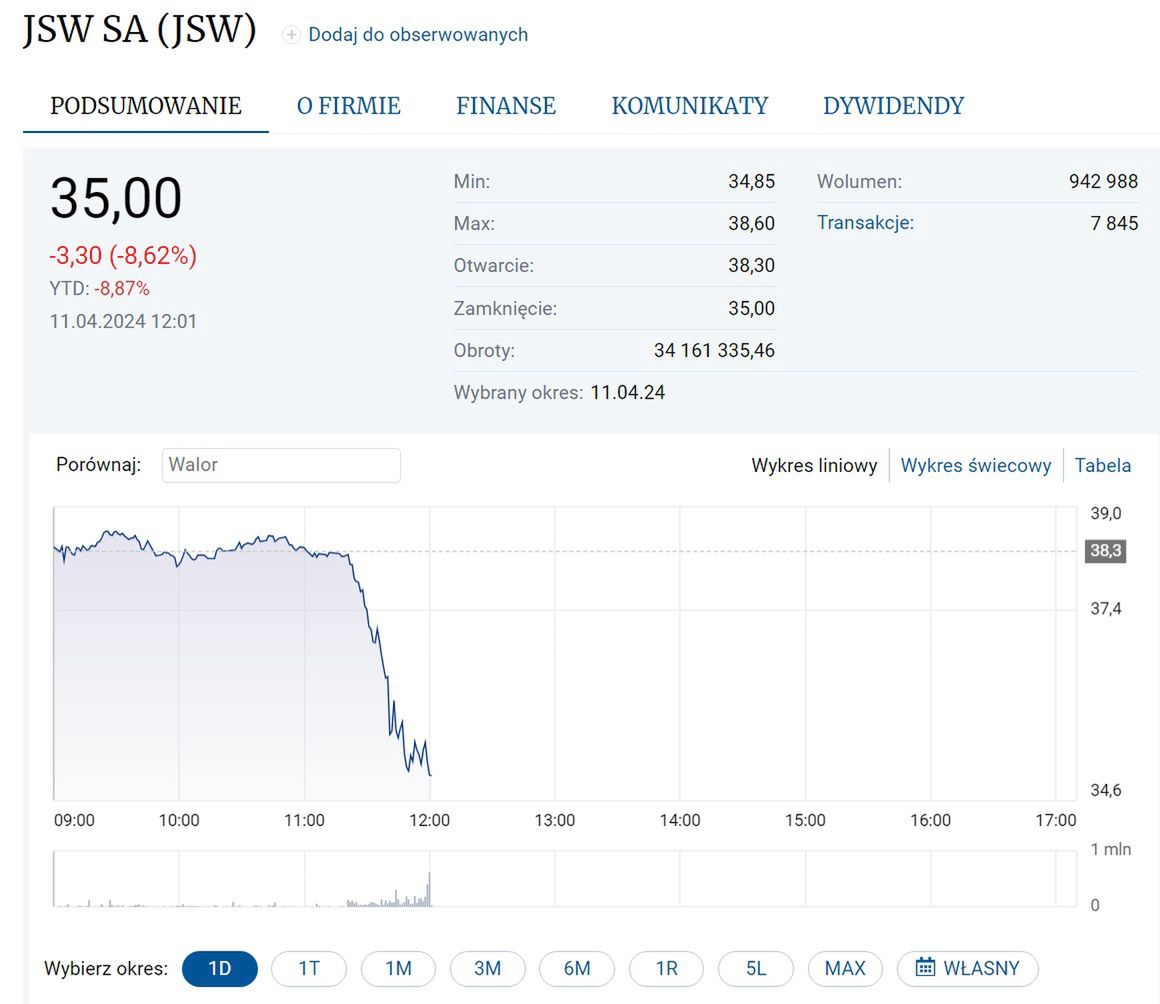Click the Transakcje link
Screen dimensions: 1160x1004
coord(865,222)
